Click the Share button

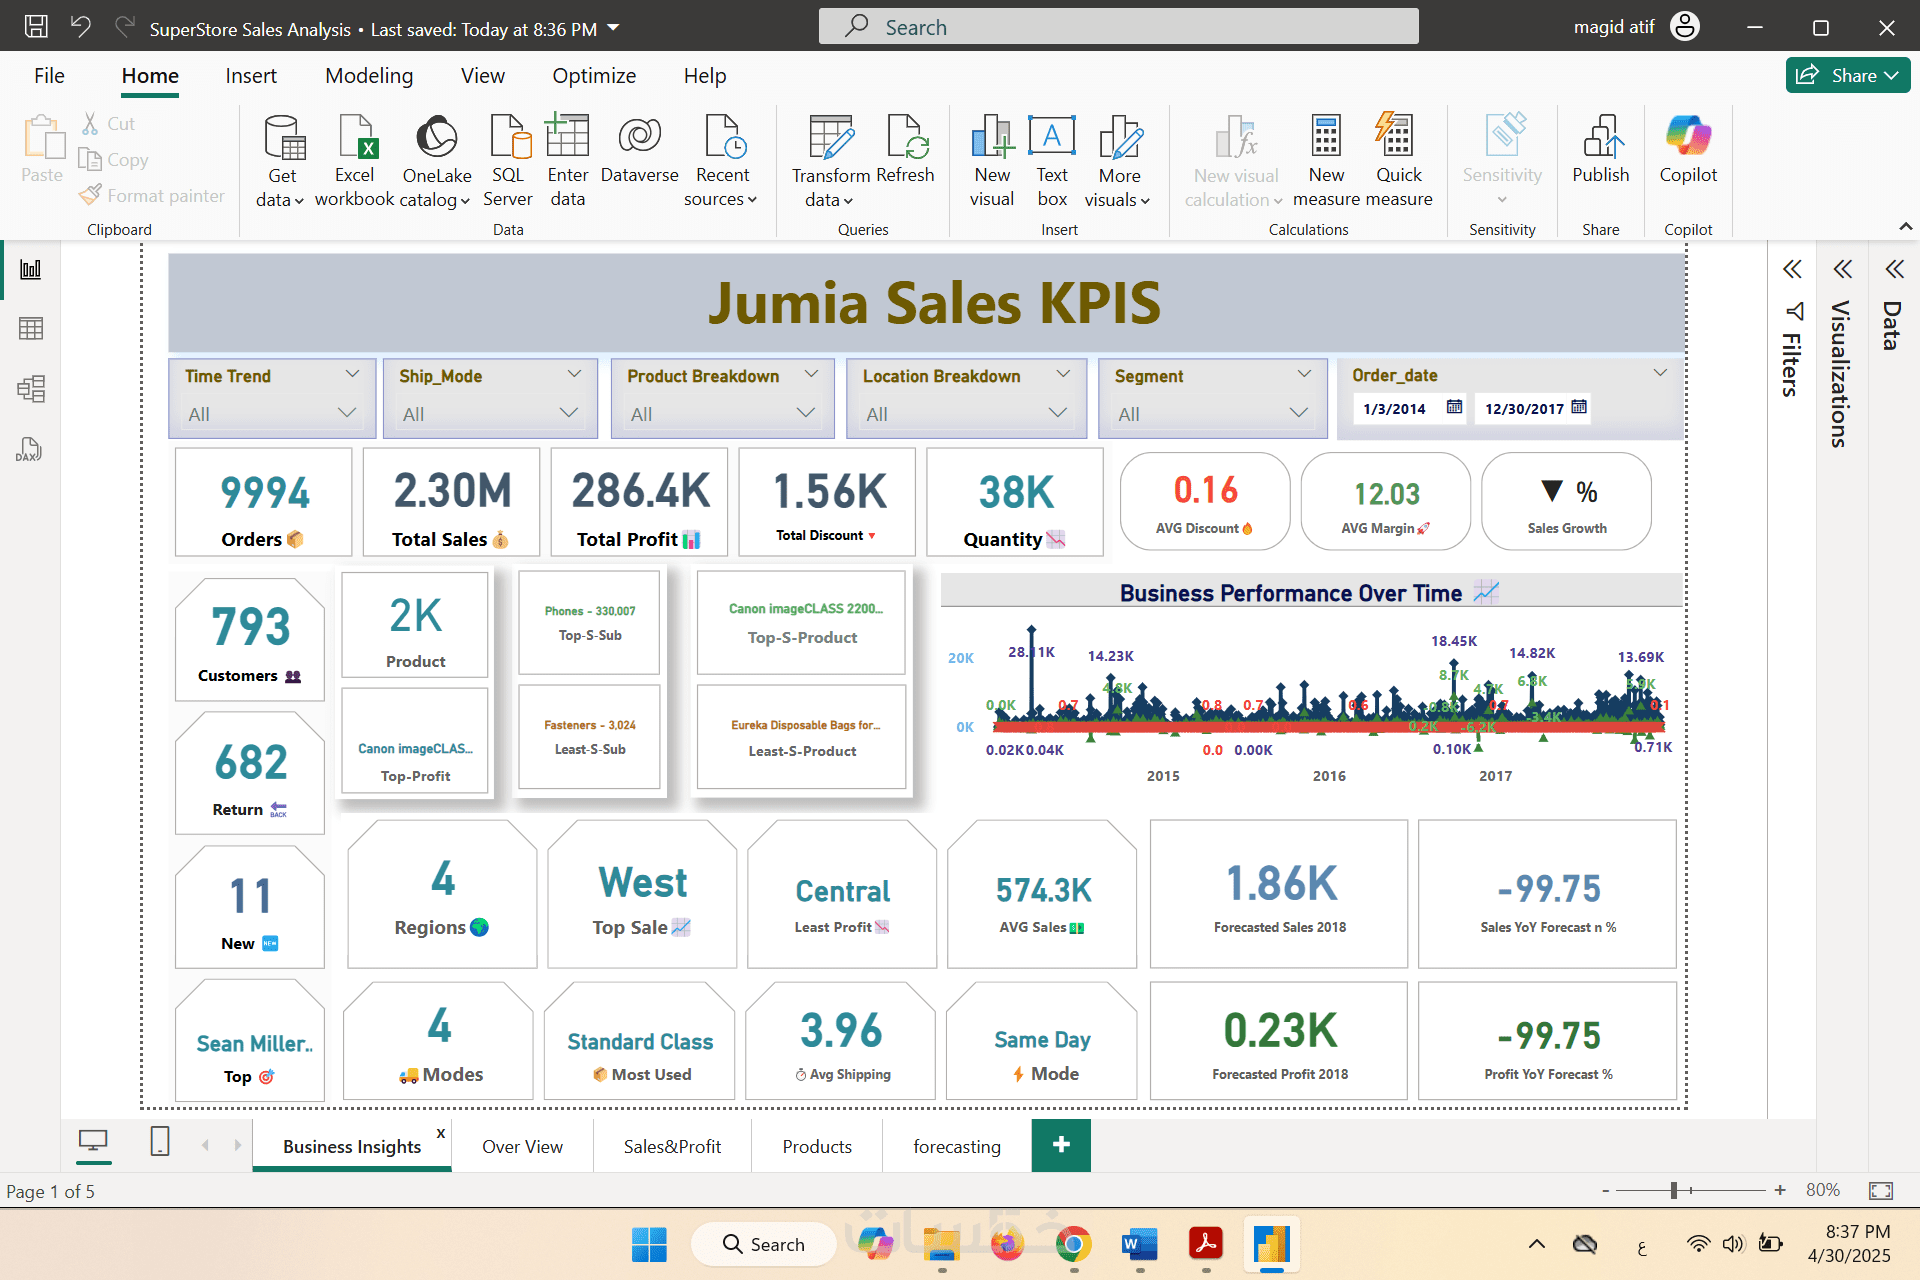click(1846, 75)
